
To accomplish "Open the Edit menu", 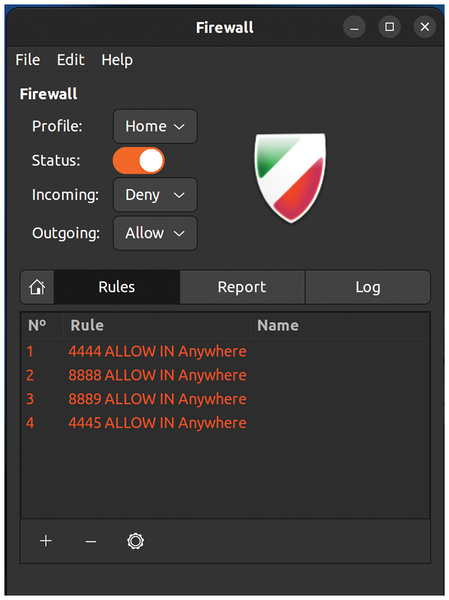I will [x=71, y=60].
